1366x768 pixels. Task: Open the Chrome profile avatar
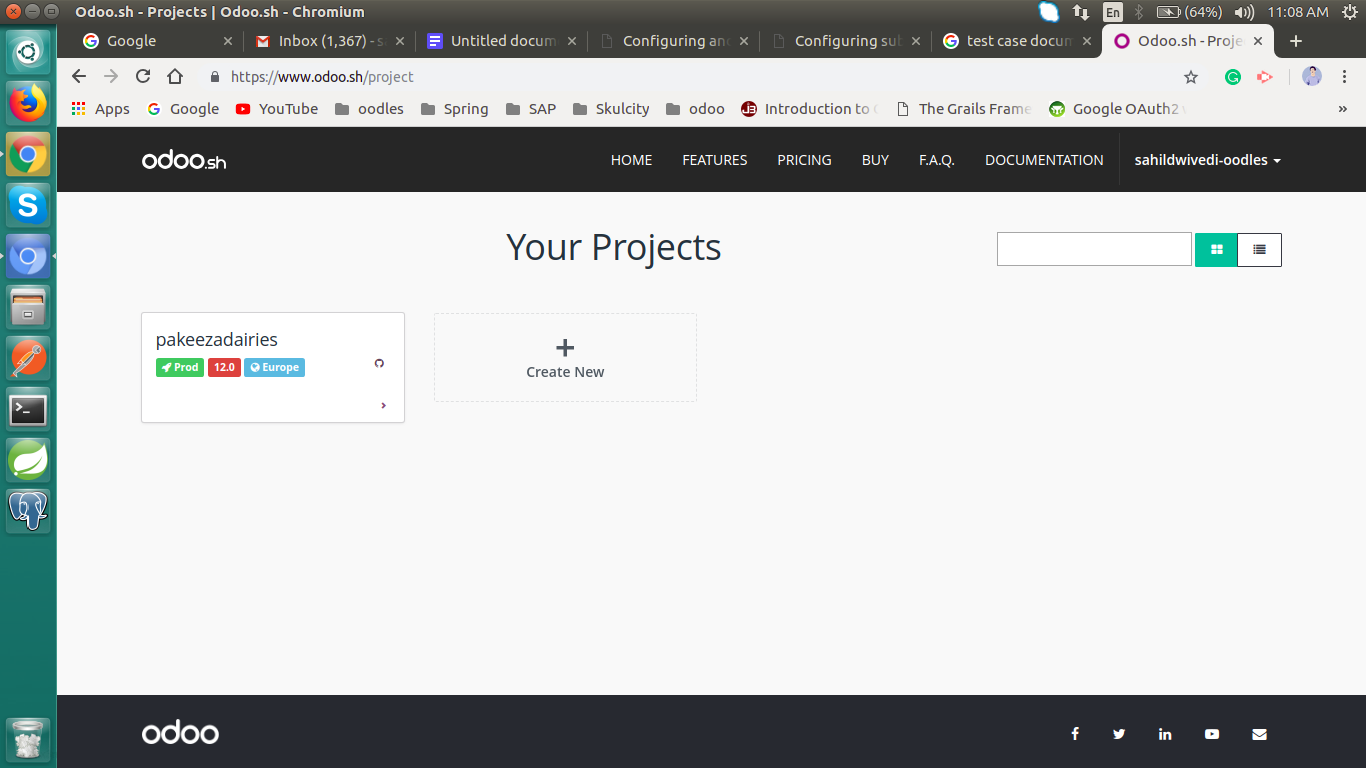1312,76
